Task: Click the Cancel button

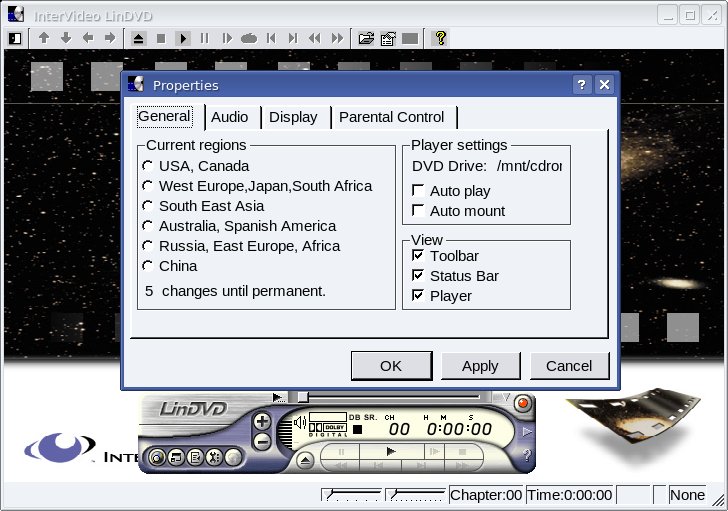Action: [569, 366]
